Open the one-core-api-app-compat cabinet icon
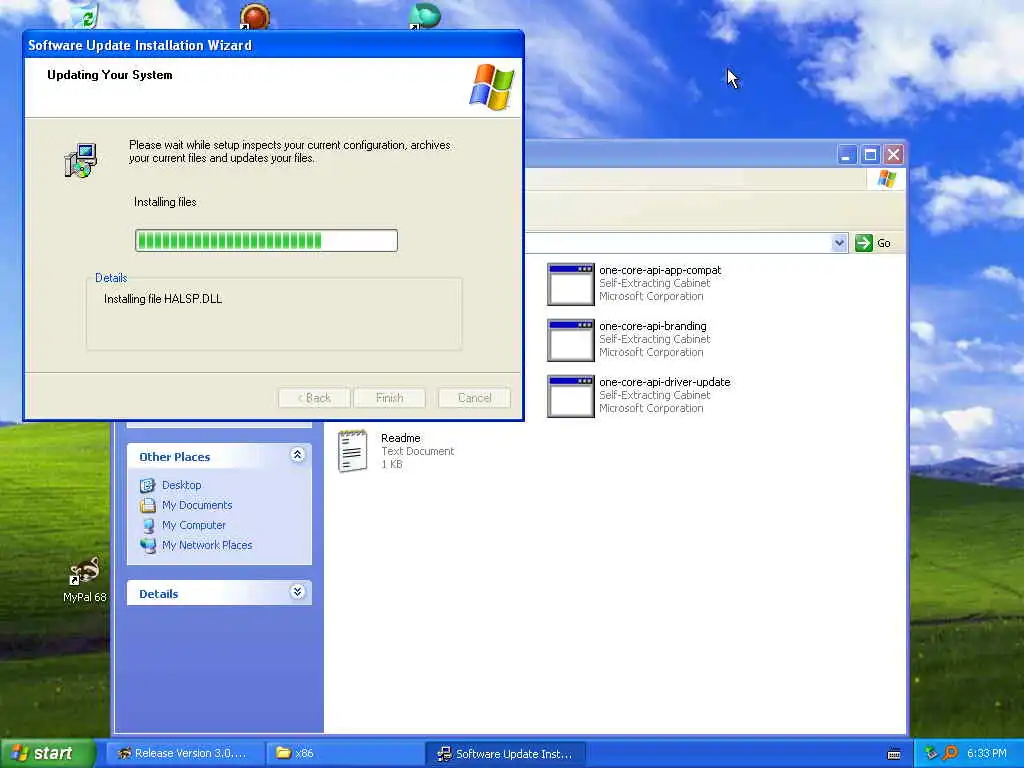The image size is (1024, 768). tap(570, 284)
